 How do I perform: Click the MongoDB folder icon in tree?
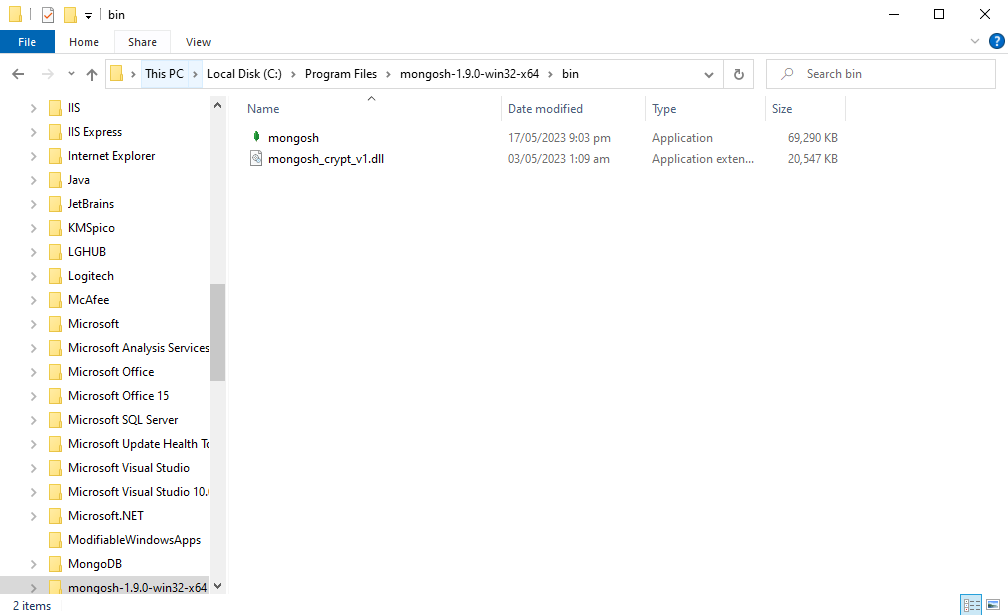tap(55, 564)
